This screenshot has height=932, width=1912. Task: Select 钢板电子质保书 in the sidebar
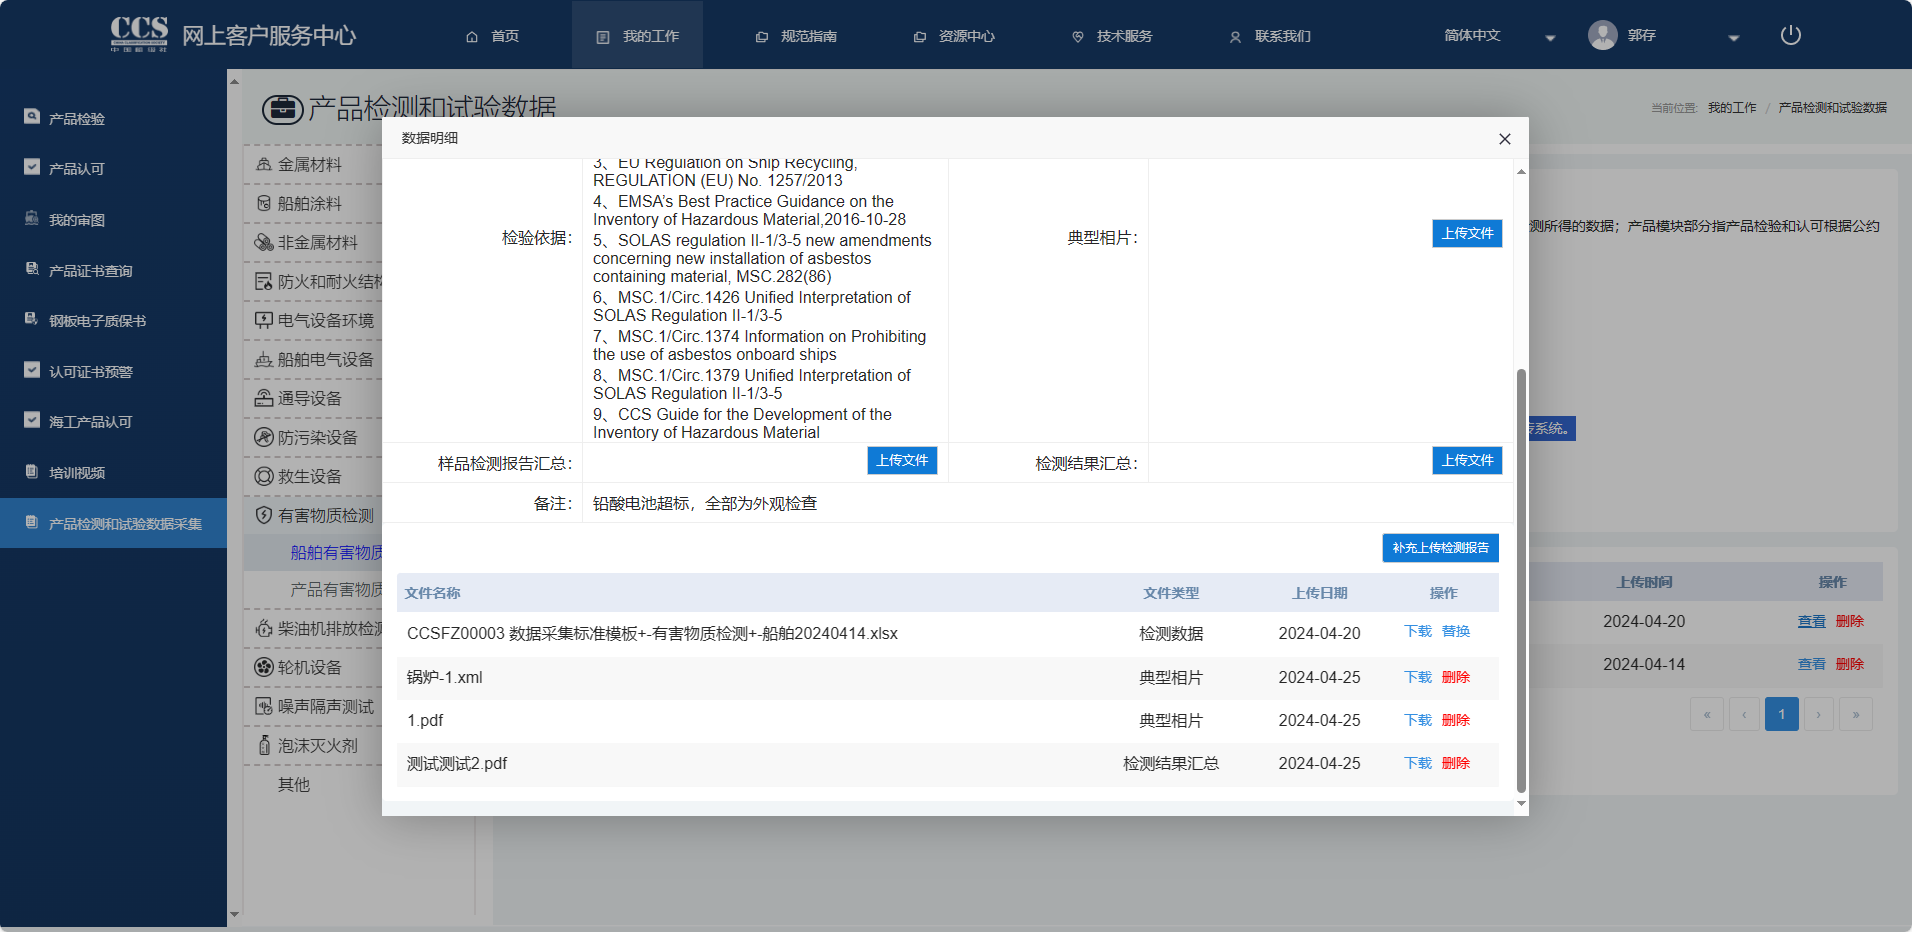point(97,321)
